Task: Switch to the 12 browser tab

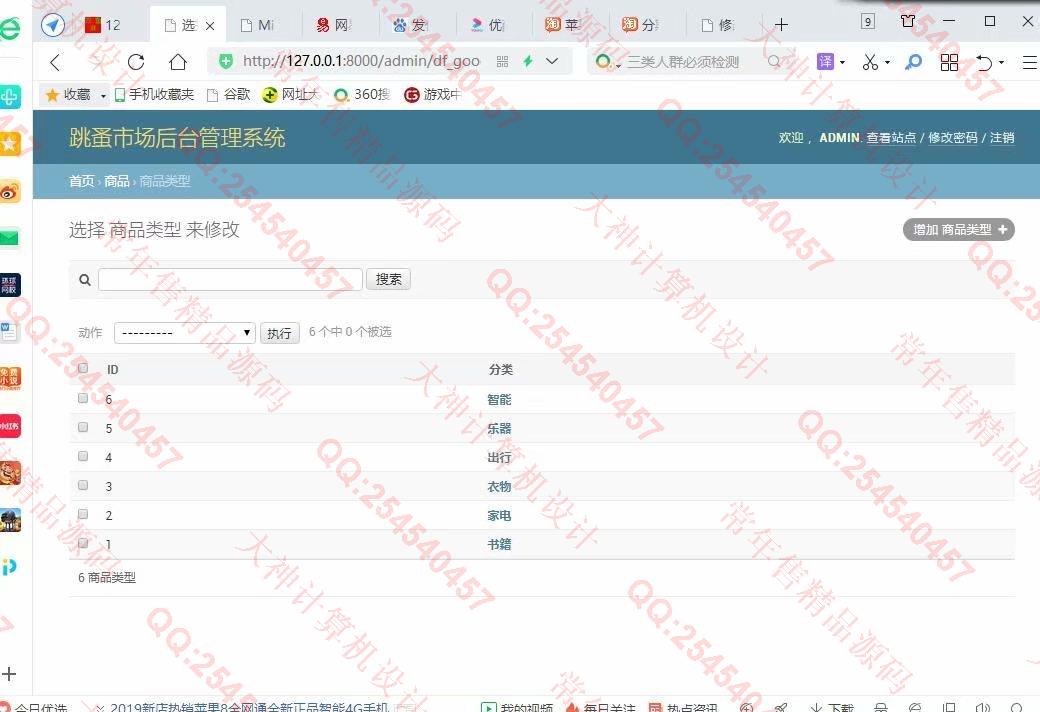Action: [105, 25]
